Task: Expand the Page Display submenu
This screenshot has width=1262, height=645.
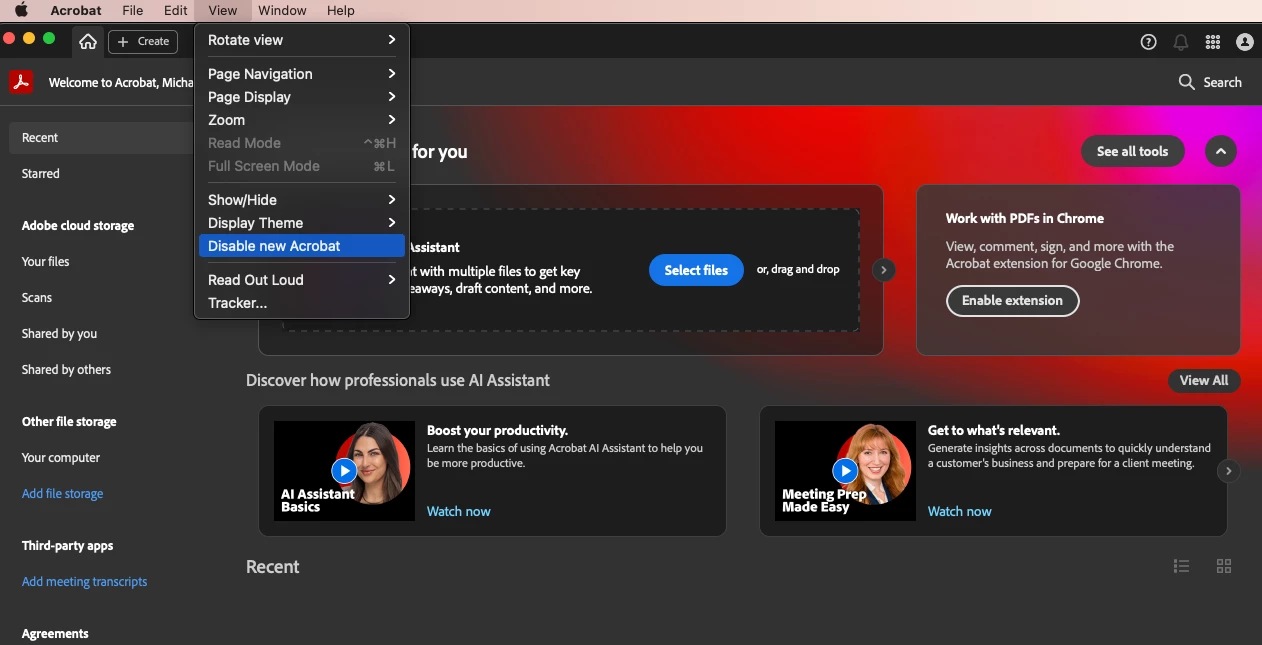Action: [302, 97]
